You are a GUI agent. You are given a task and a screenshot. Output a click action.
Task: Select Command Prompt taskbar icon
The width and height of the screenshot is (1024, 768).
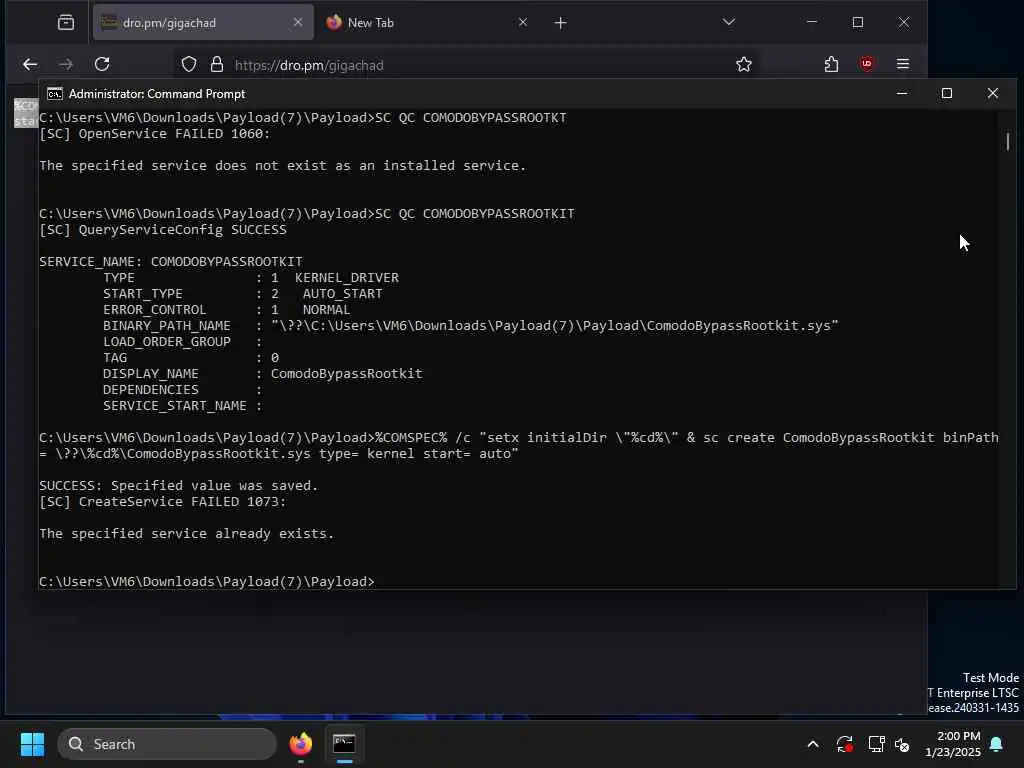tap(344, 744)
